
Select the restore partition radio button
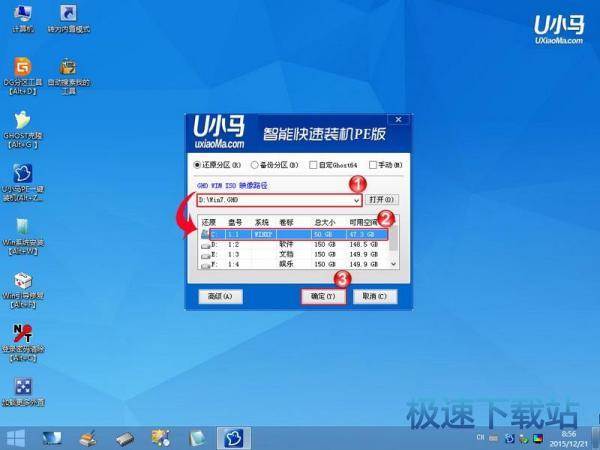[x=197, y=165]
